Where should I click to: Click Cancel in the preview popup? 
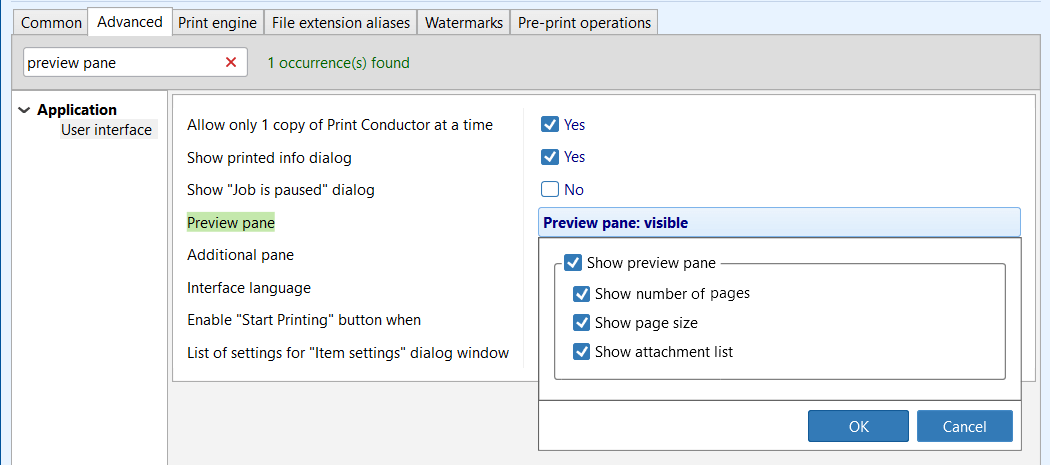pos(964,426)
